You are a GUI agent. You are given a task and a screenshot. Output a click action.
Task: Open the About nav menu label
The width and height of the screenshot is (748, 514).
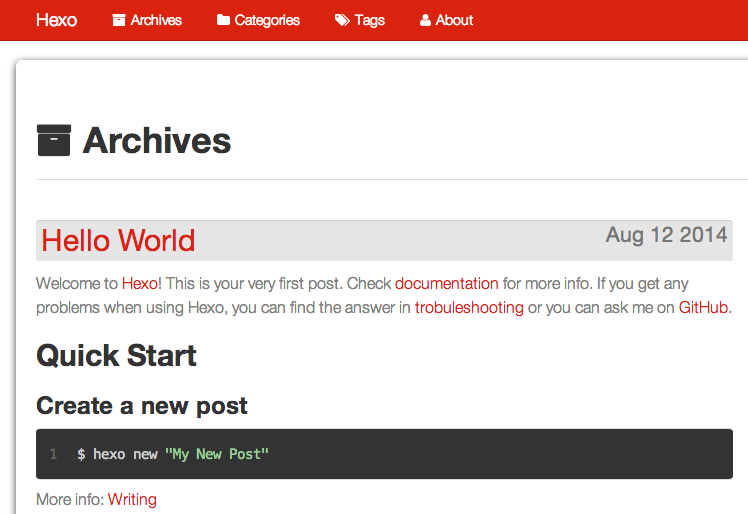pyautogui.click(x=454, y=20)
